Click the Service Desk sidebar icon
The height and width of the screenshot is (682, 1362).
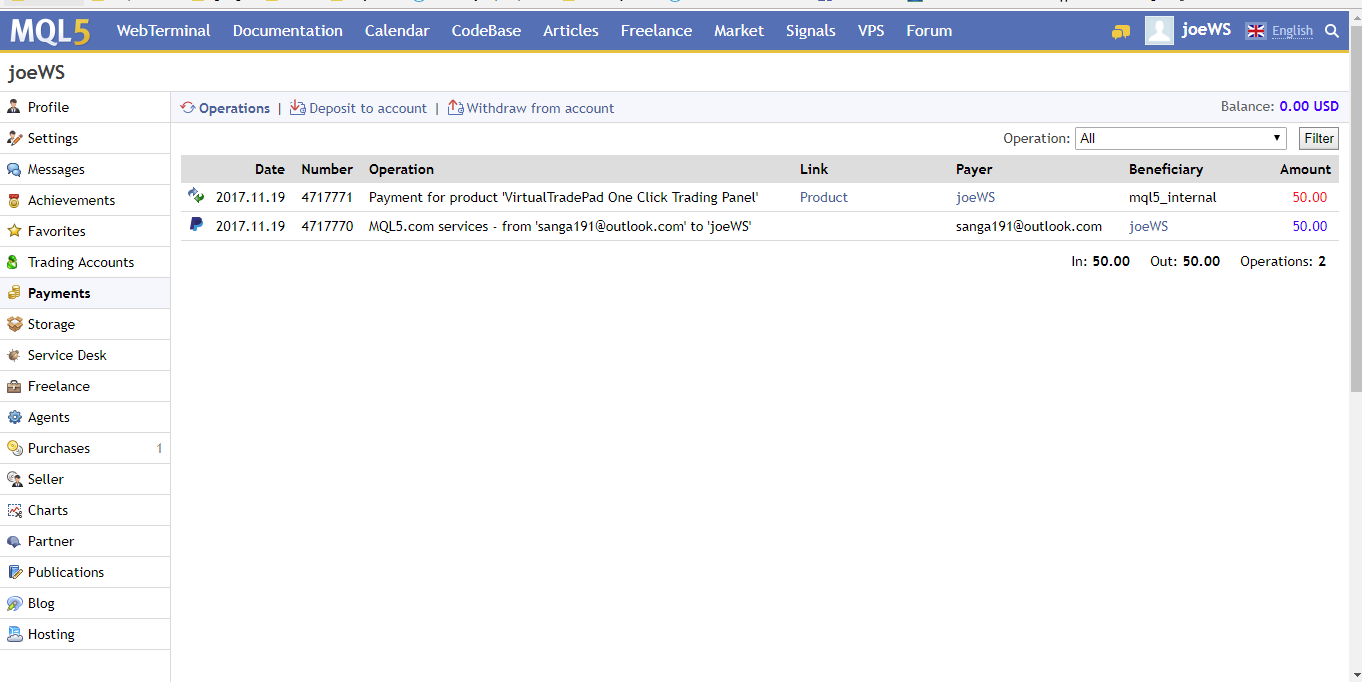pyautogui.click(x=14, y=355)
